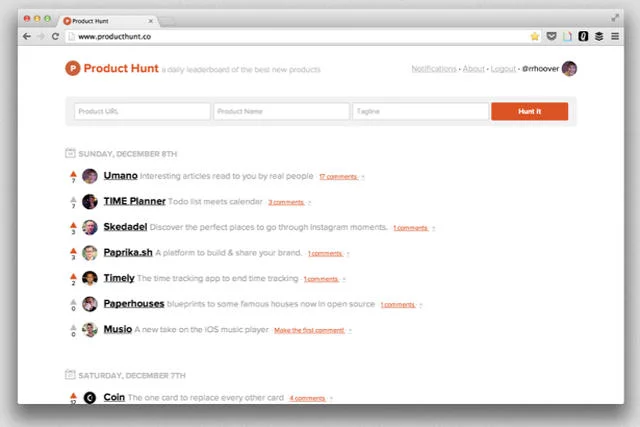This screenshot has height=427, width=640.
Task: Open the Musio product link
Action: point(118,329)
